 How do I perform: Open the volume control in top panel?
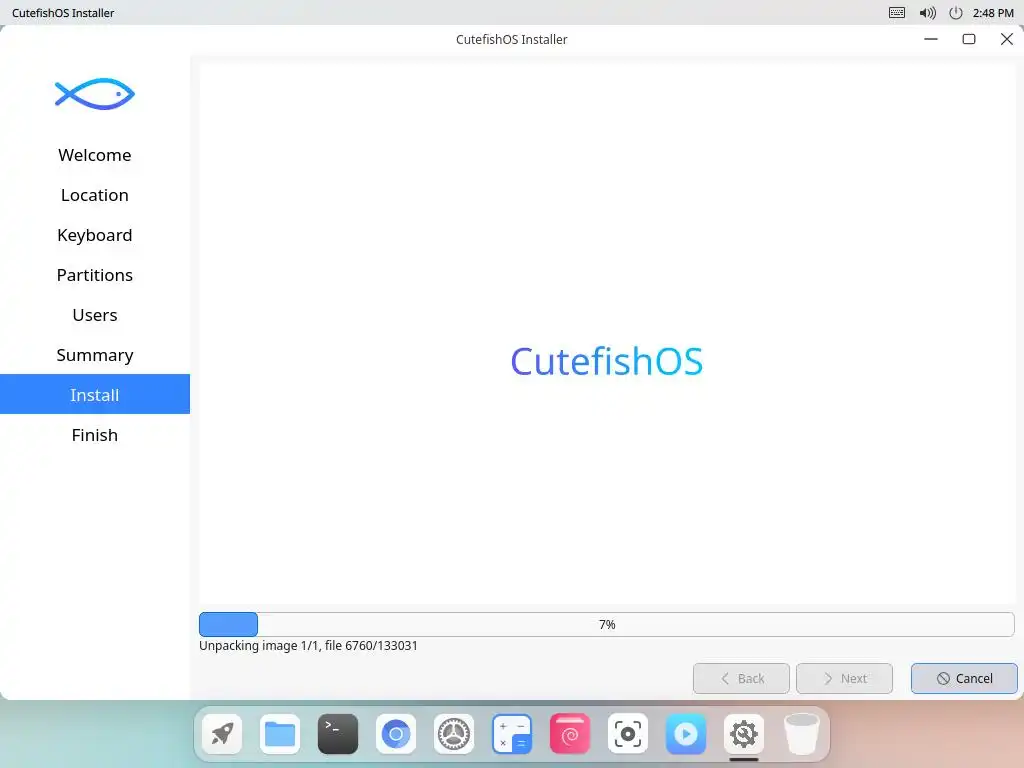coord(927,12)
